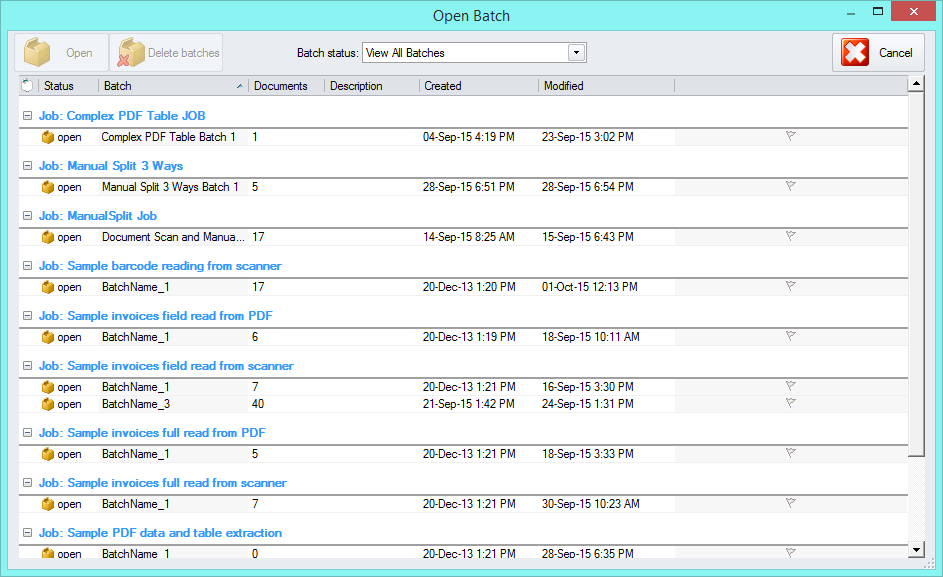Click the red X Cancel icon
The image size is (943, 577).
pyautogui.click(x=855, y=53)
